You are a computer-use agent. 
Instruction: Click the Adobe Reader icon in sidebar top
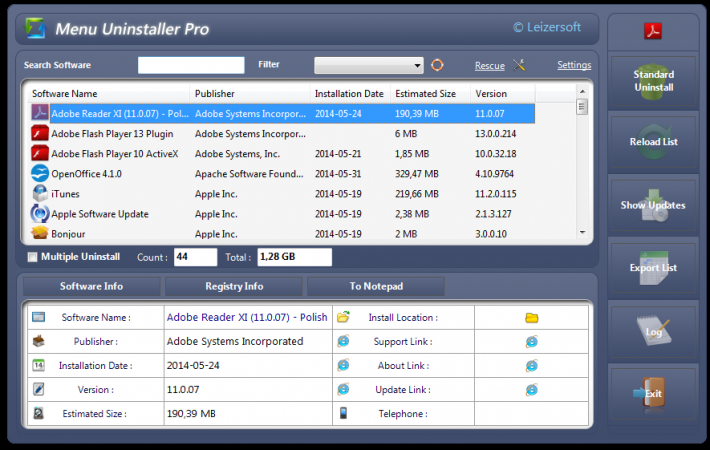pyautogui.click(x=652, y=31)
